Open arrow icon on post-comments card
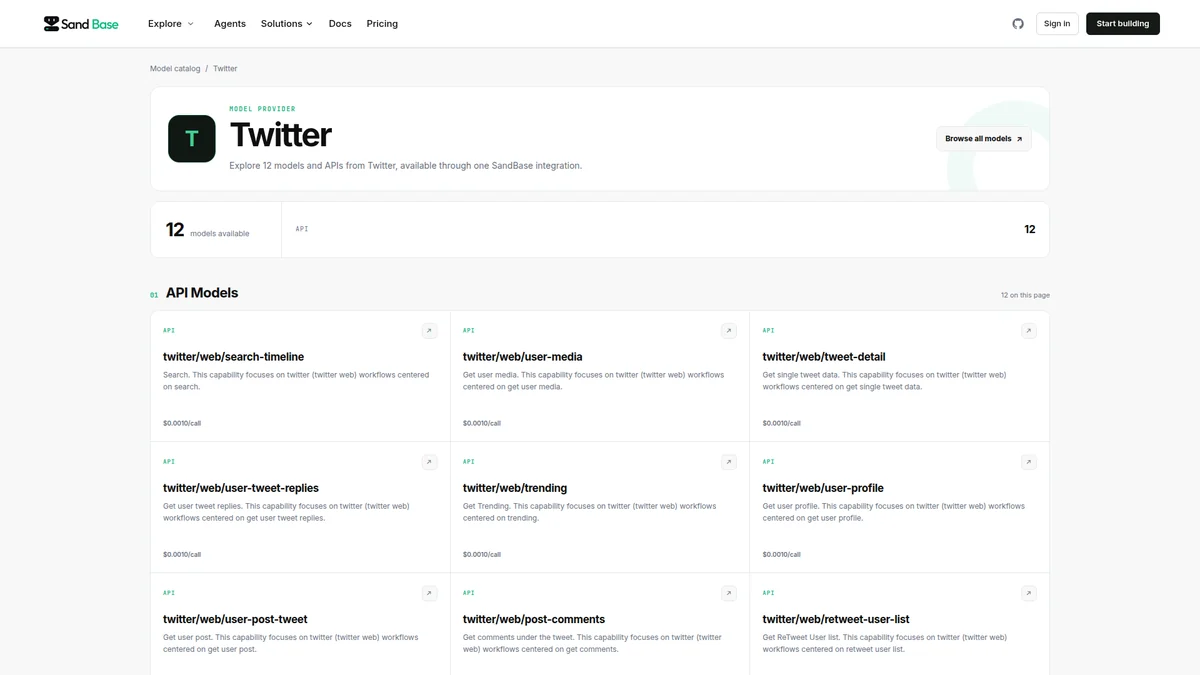Viewport: 1200px width, 675px height. 729,593
